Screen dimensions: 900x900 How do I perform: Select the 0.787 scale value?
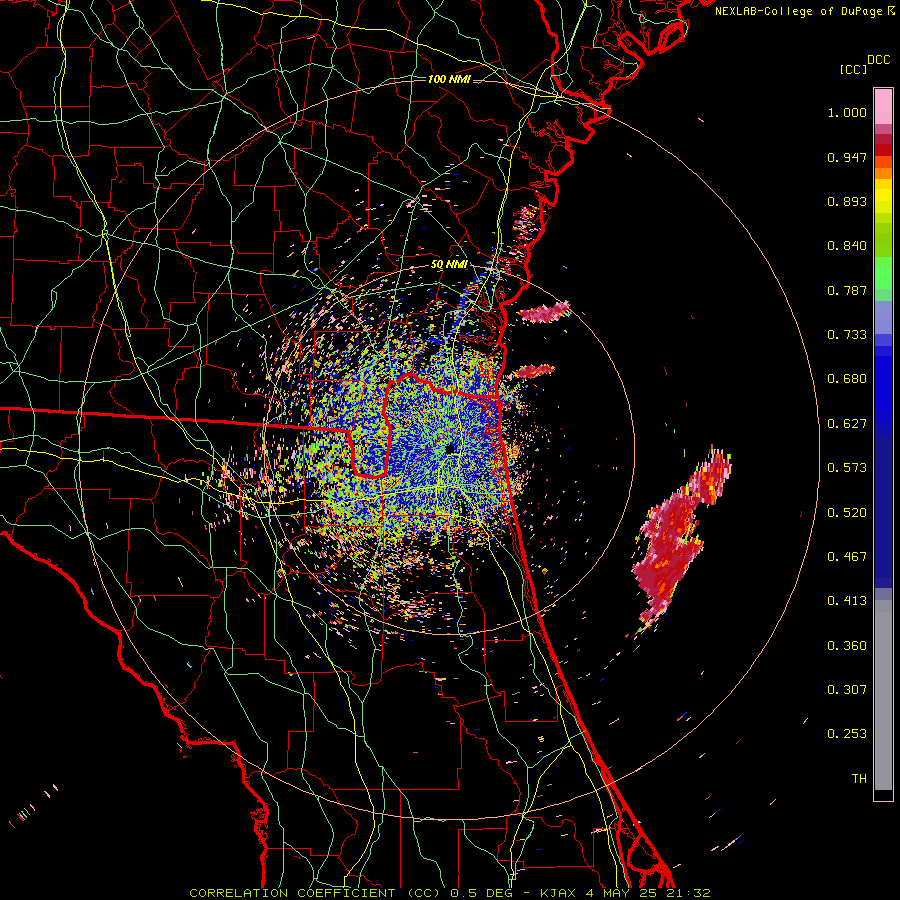[x=847, y=290]
